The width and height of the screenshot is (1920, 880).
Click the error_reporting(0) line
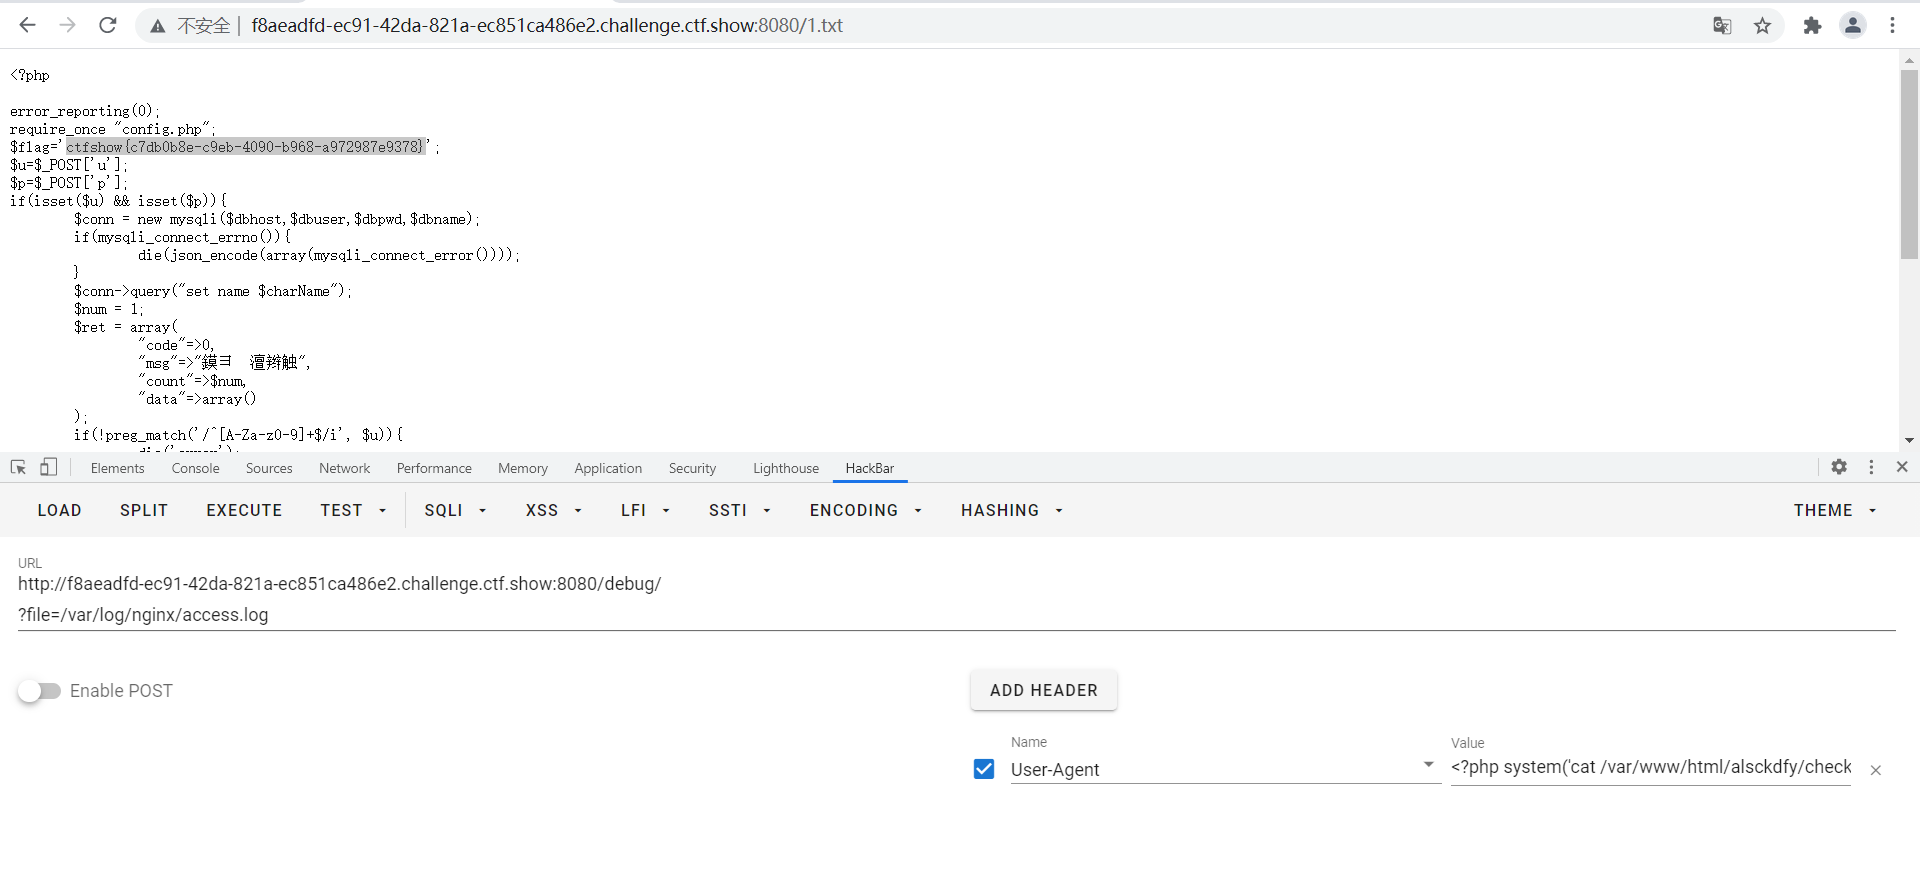click(85, 111)
